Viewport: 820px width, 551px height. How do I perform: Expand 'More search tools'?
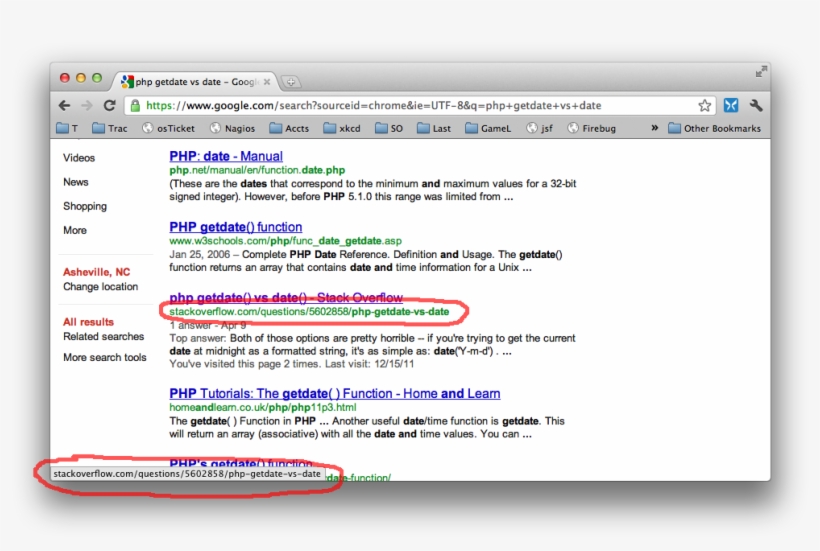click(x=105, y=358)
